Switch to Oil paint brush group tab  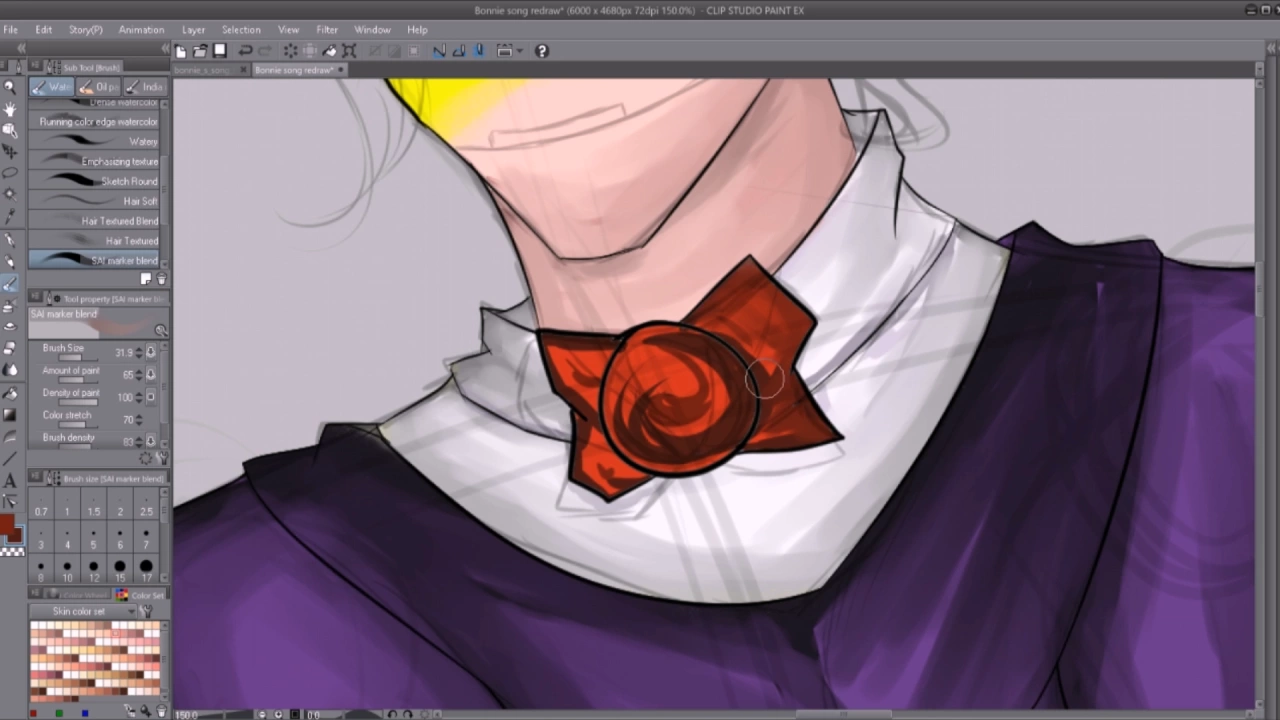[98, 87]
